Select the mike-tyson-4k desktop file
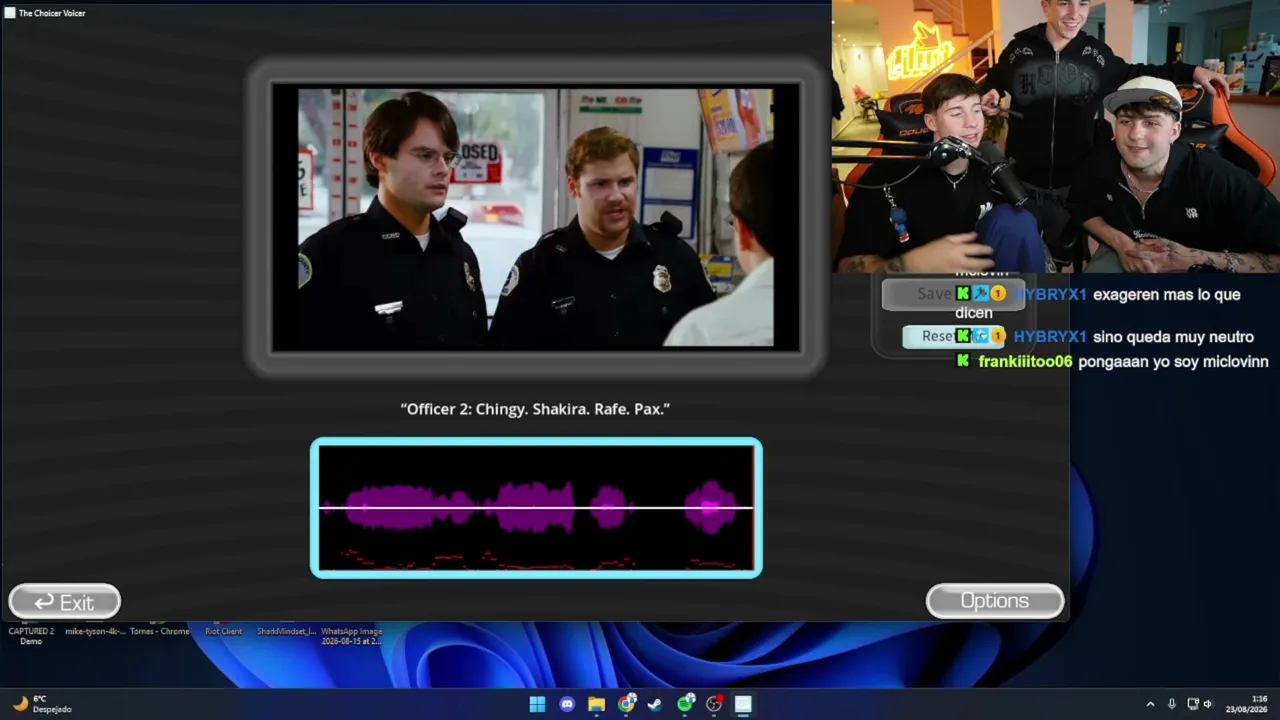 (95, 632)
